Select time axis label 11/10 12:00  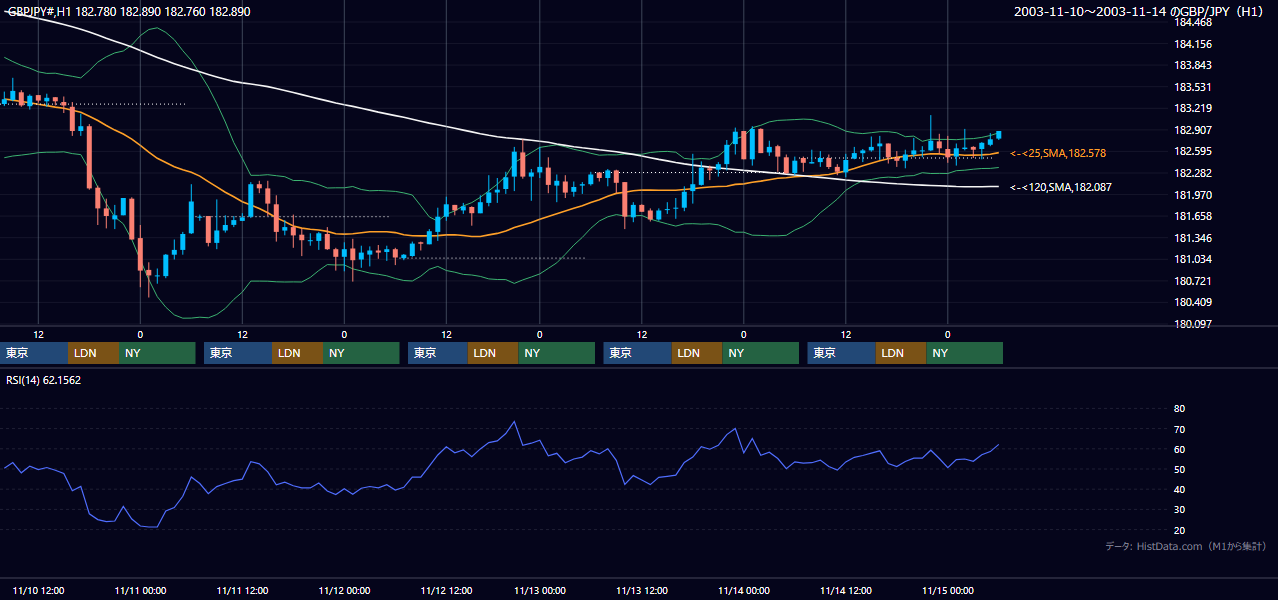pos(39,591)
